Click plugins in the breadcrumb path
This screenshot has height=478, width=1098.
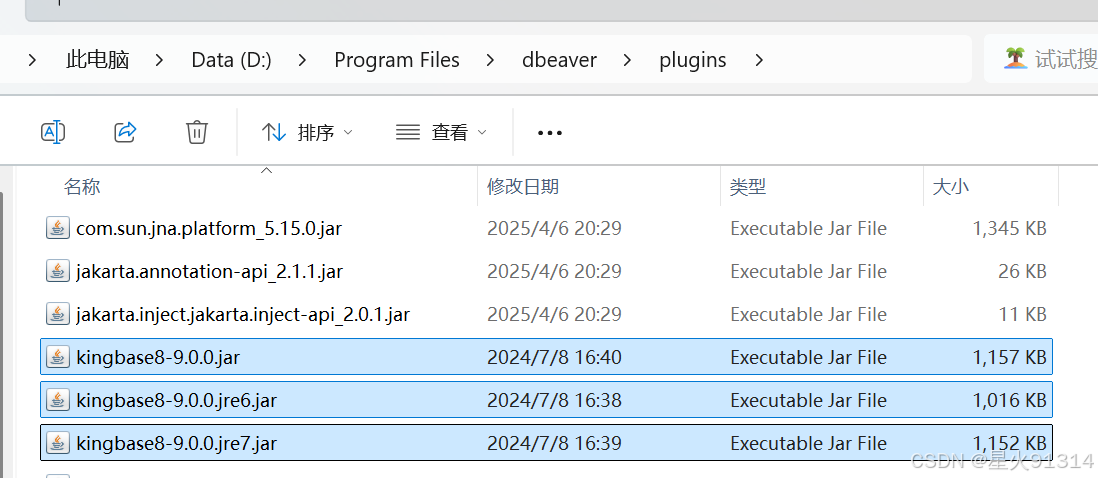(x=693, y=60)
